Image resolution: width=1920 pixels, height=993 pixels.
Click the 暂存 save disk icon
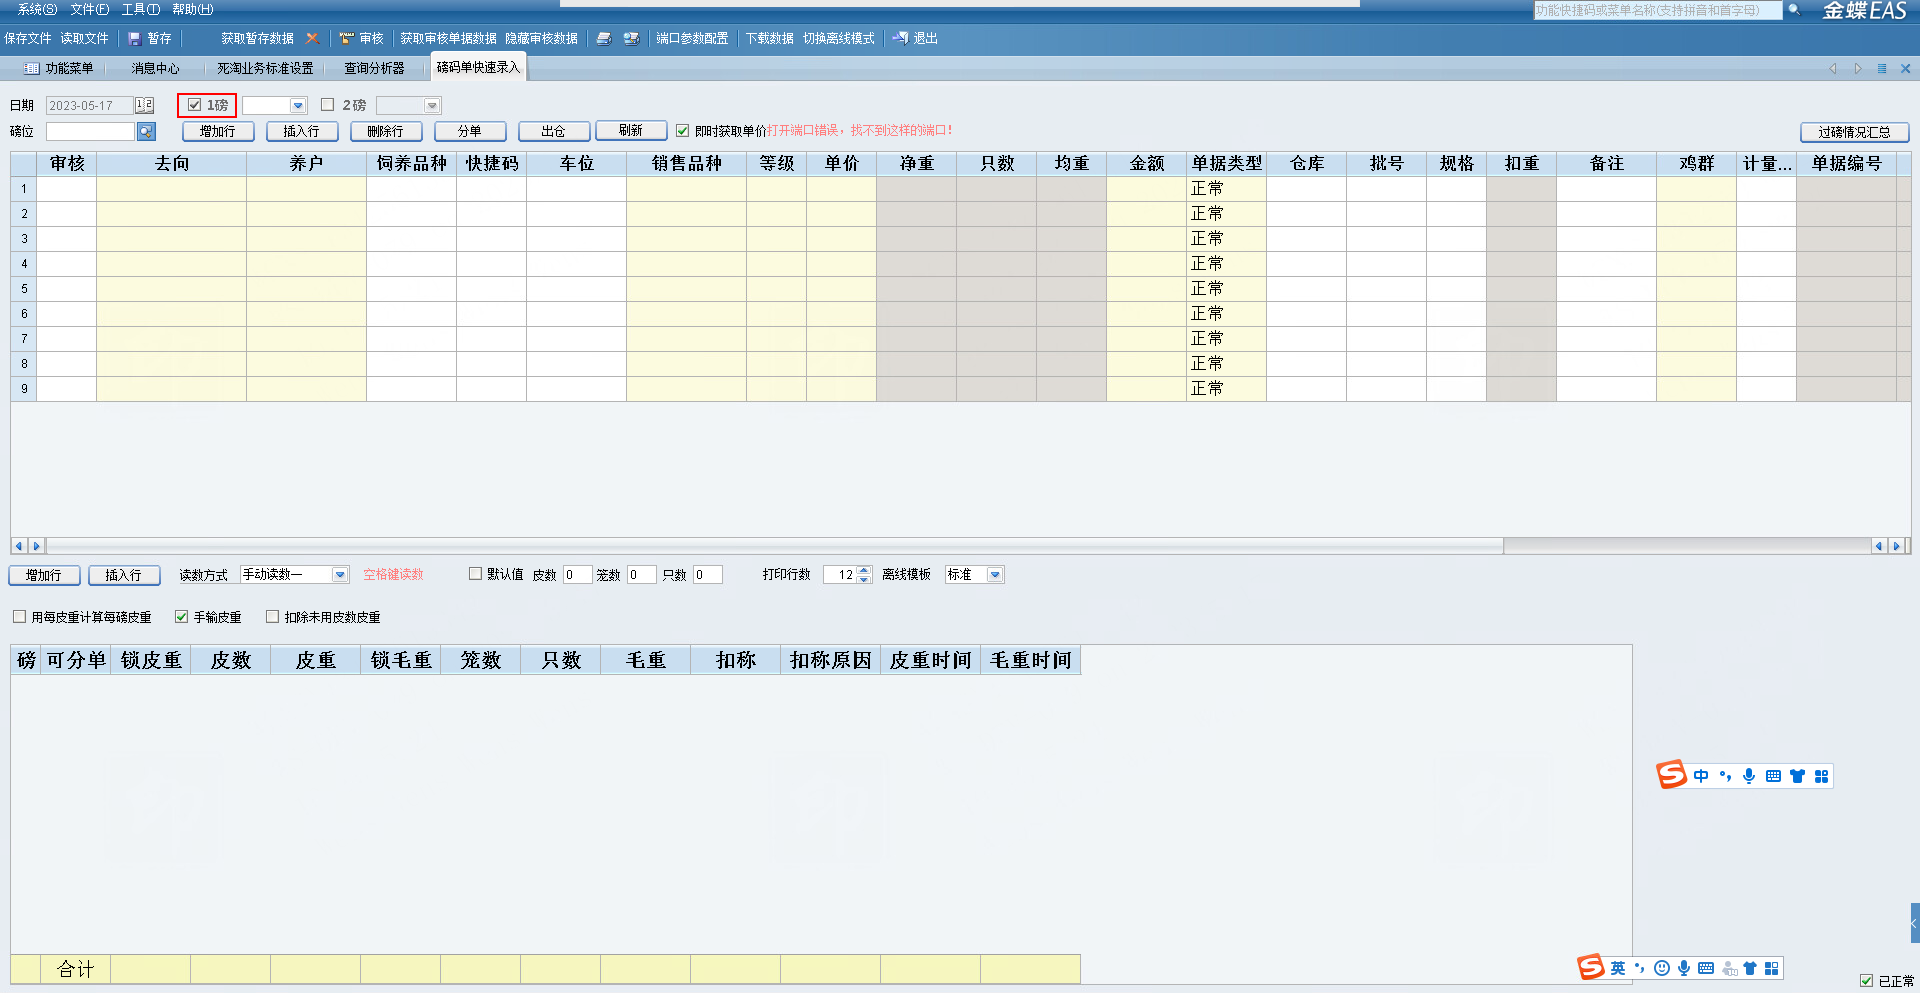(x=134, y=39)
